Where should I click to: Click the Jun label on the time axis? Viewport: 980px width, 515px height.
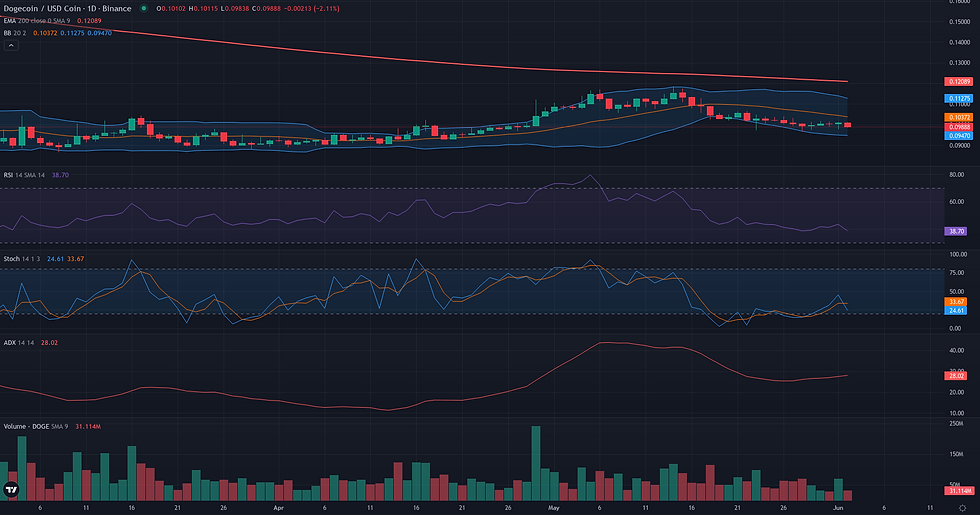[838, 508]
